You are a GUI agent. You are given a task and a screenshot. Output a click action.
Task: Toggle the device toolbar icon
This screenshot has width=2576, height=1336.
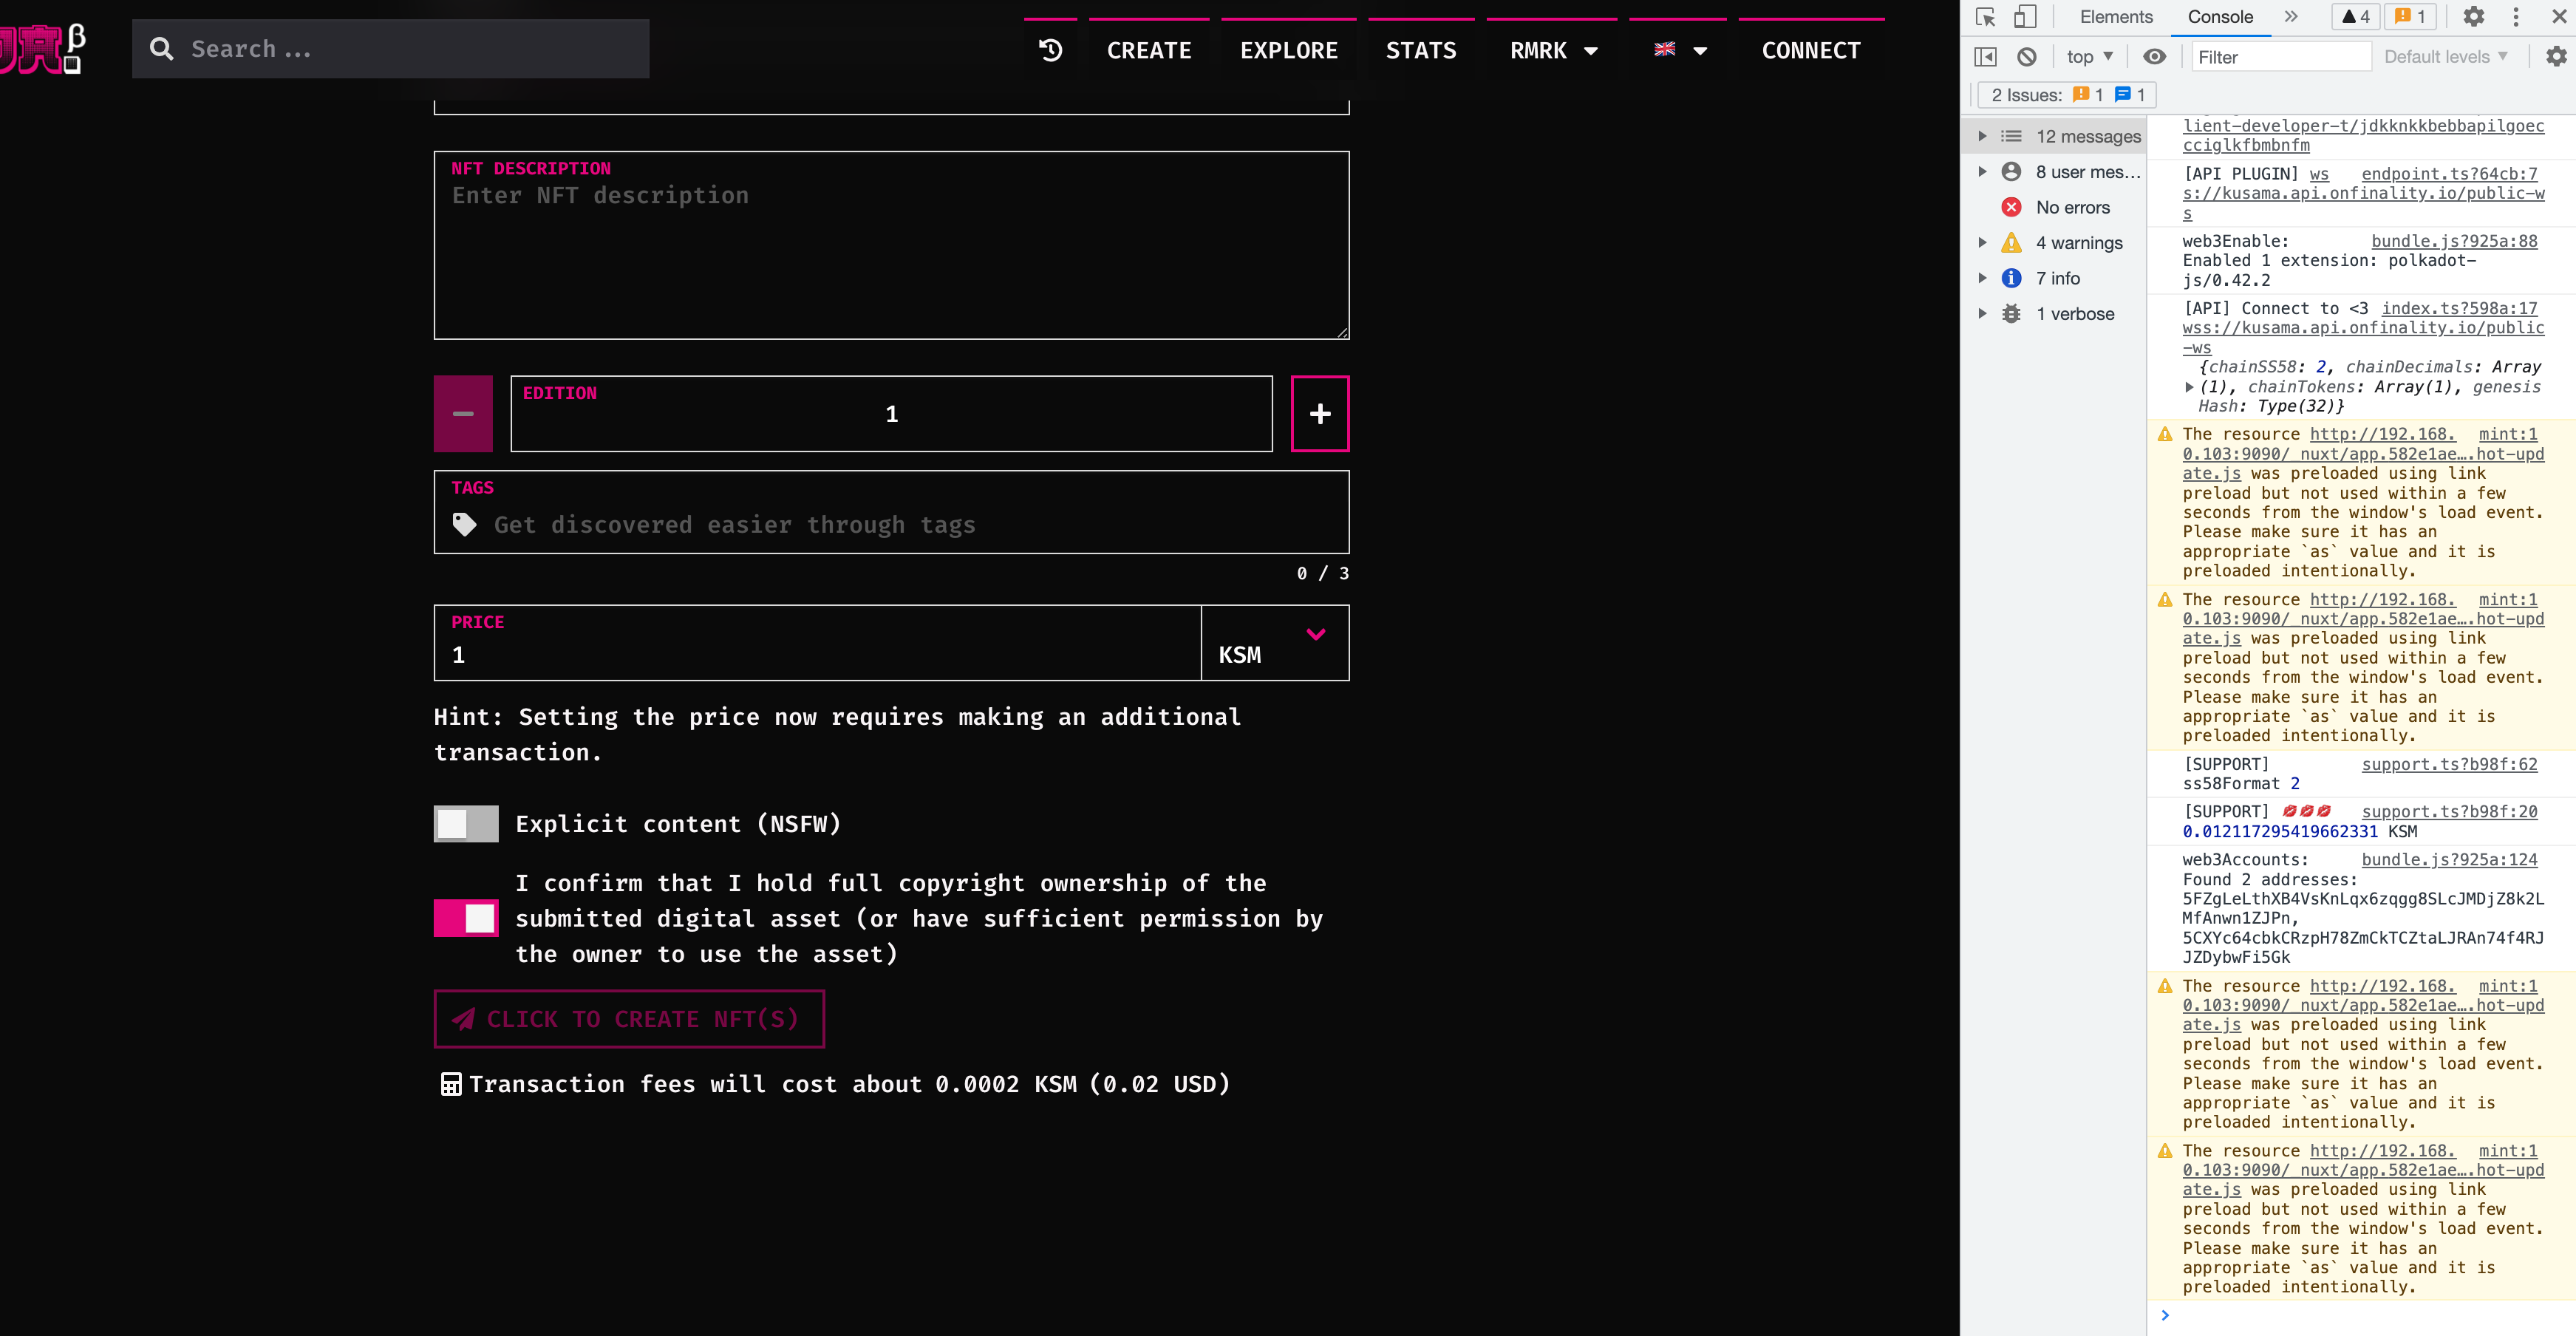tap(2025, 17)
